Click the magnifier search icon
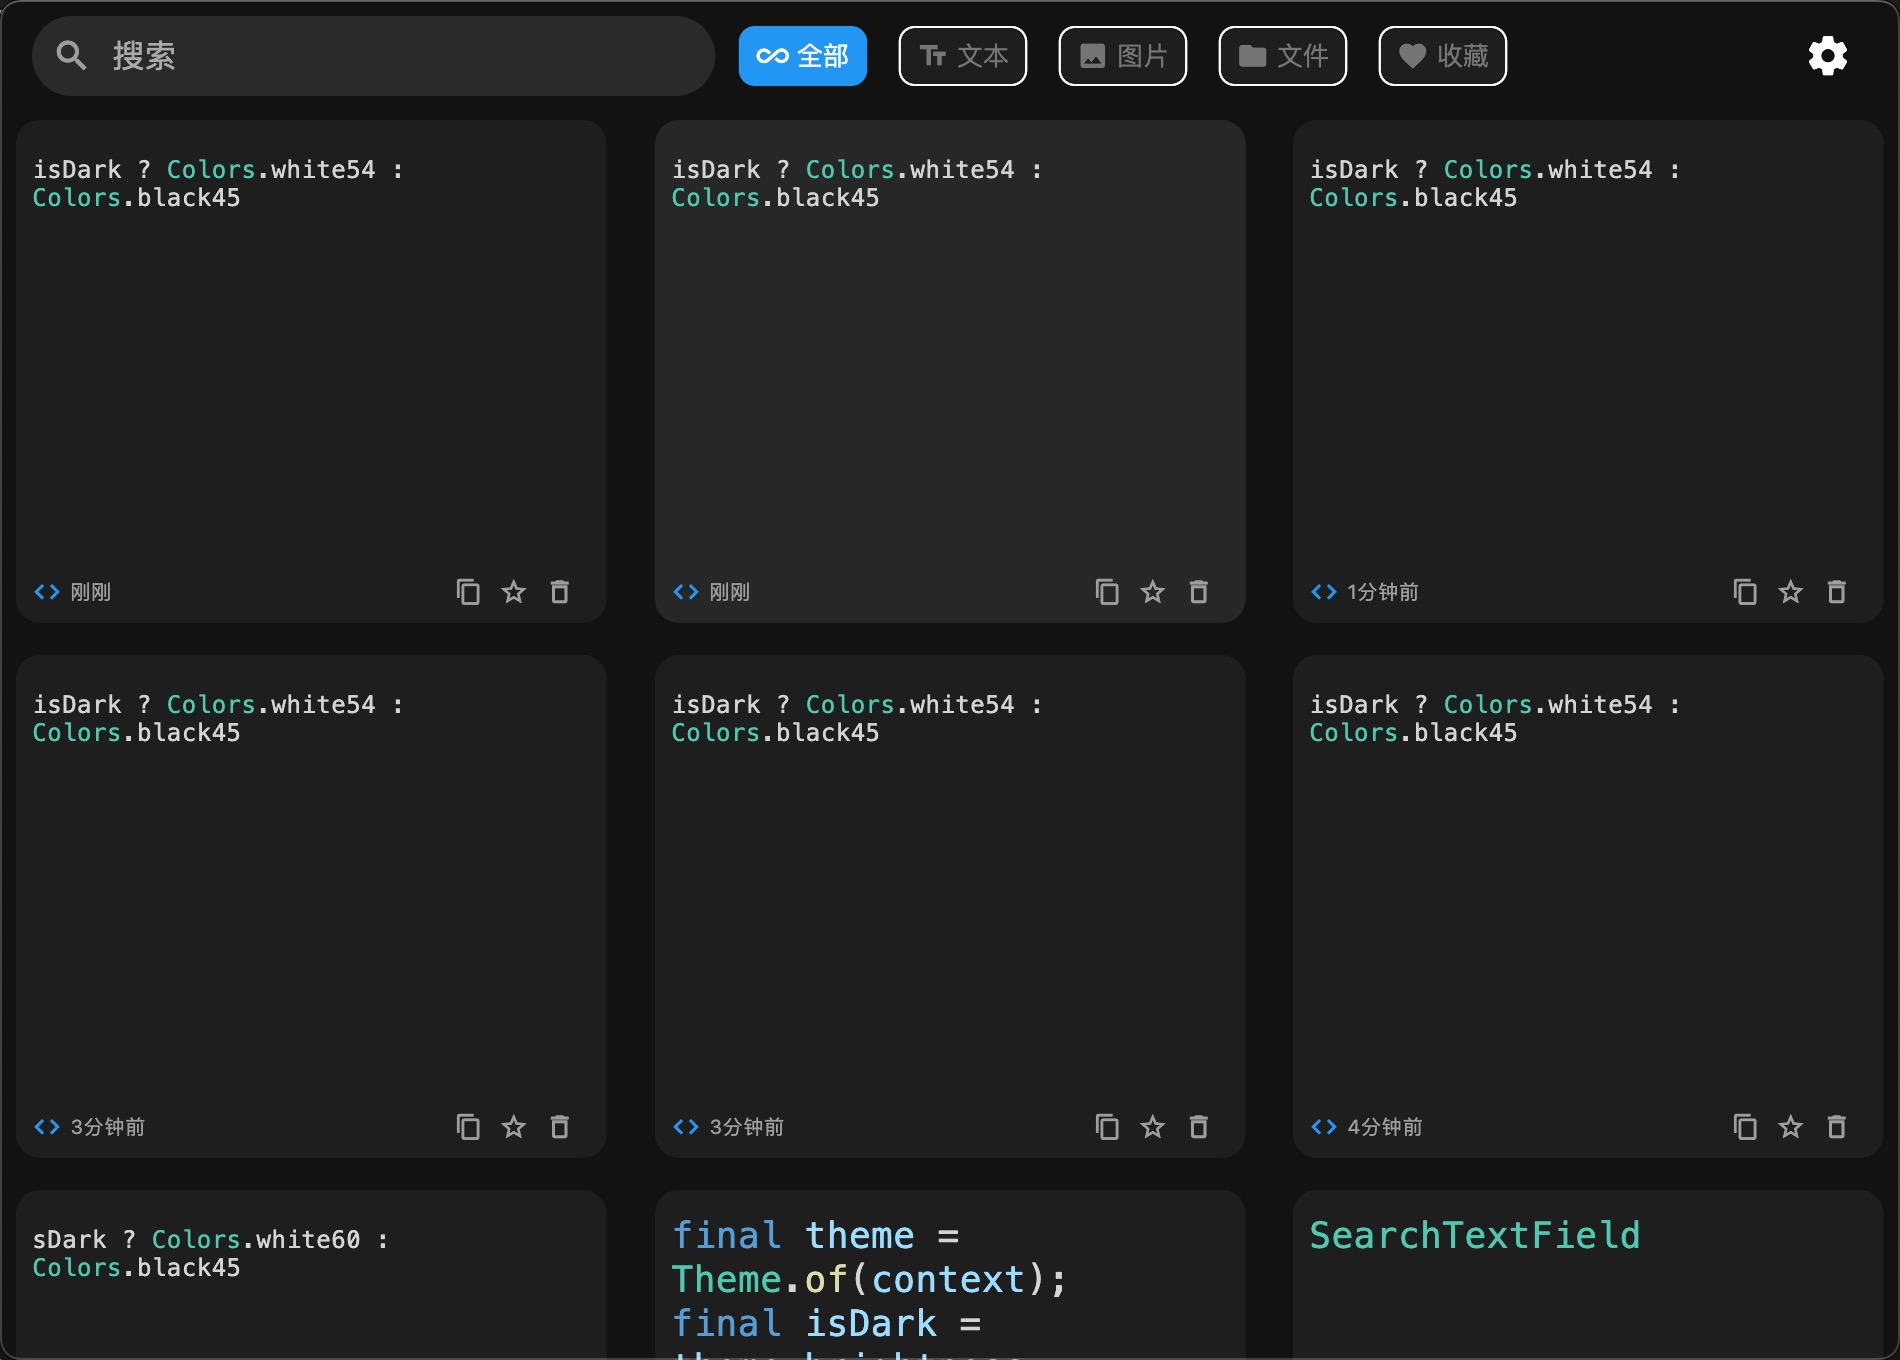 point(71,56)
